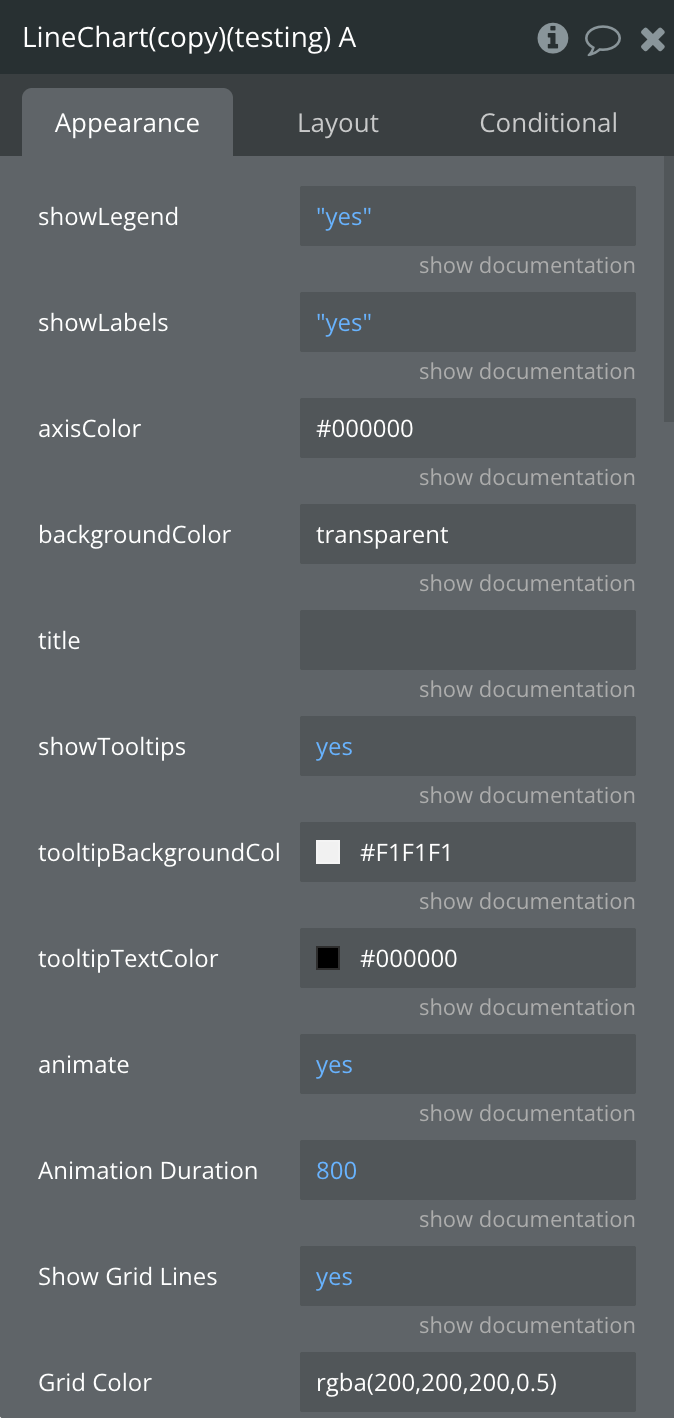This screenshot has height=1418, width=674.
Task: Click the Animation Duration 800 field
Action: [x=467, y=1170]
